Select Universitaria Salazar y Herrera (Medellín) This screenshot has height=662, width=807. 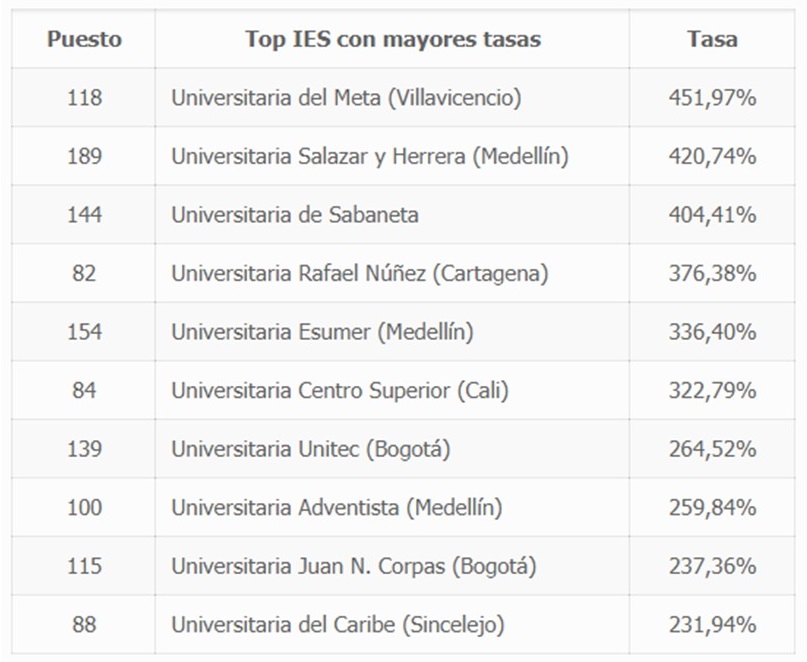coord(370,156)
